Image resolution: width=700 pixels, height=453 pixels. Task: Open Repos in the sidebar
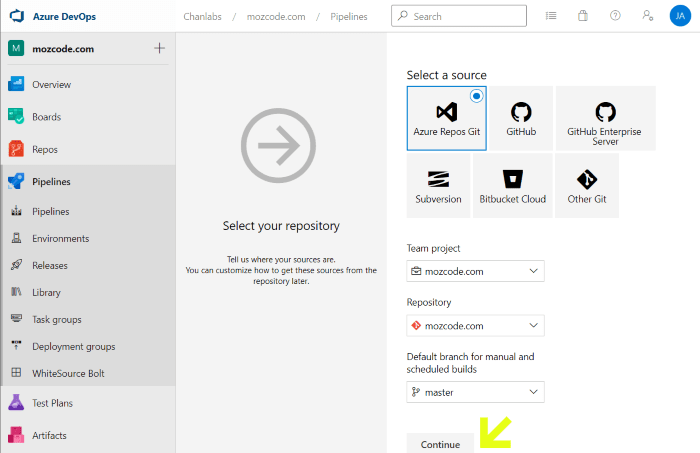(x=45, y=149)
